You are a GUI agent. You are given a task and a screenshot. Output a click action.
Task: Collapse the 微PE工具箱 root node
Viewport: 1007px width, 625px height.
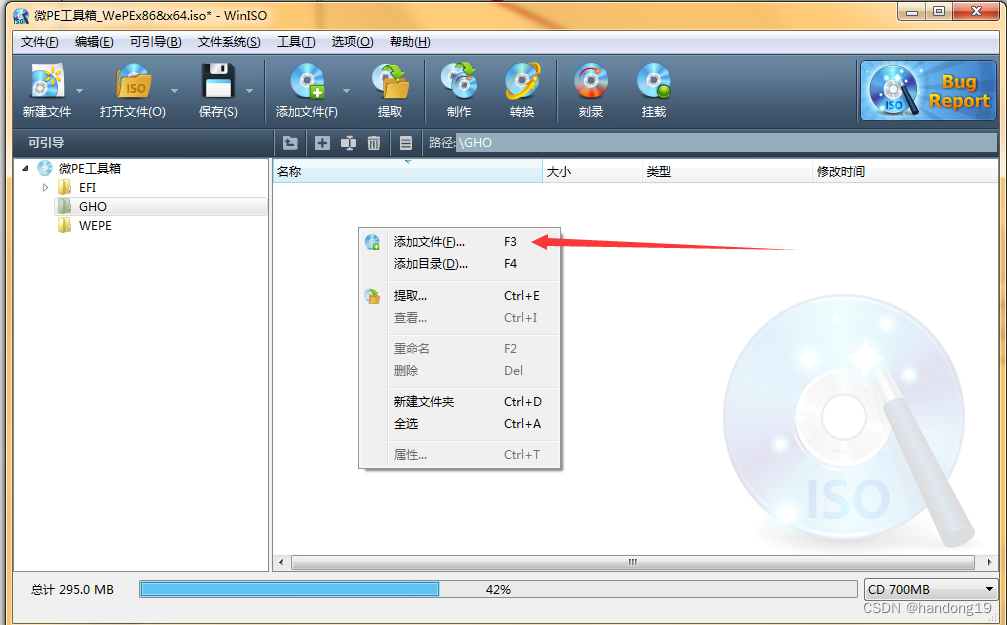[26, 168]
